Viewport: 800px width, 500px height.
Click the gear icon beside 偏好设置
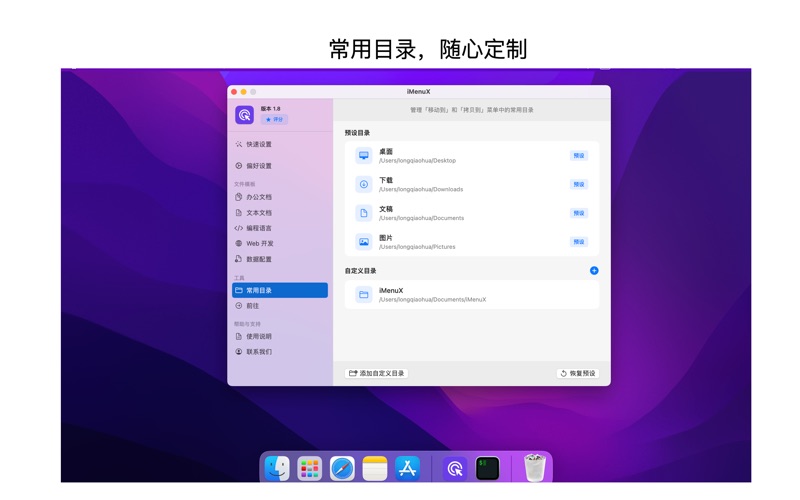238,166
